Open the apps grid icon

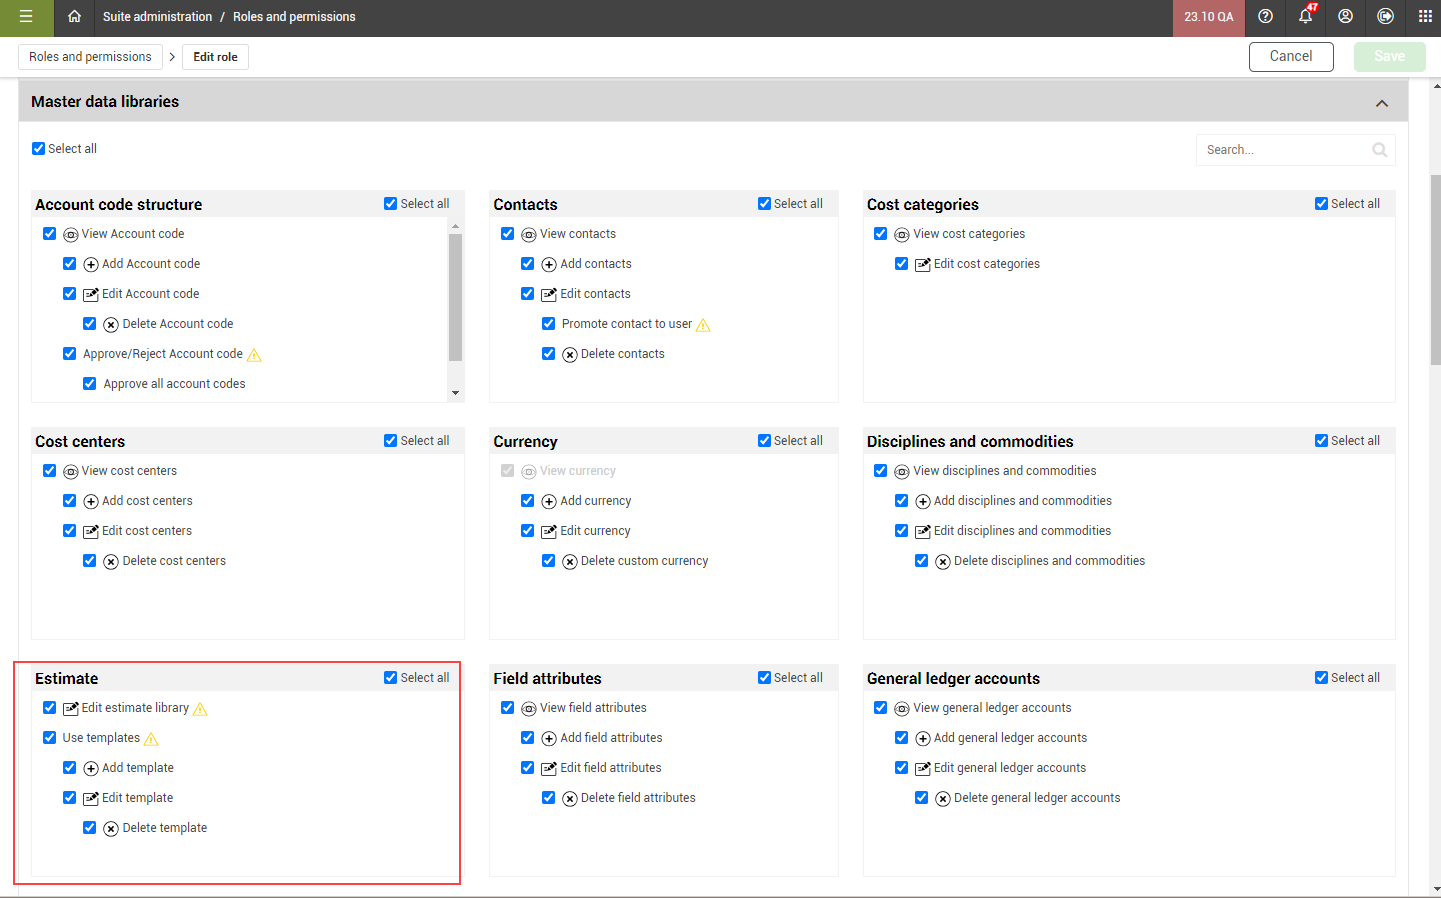1425,17
